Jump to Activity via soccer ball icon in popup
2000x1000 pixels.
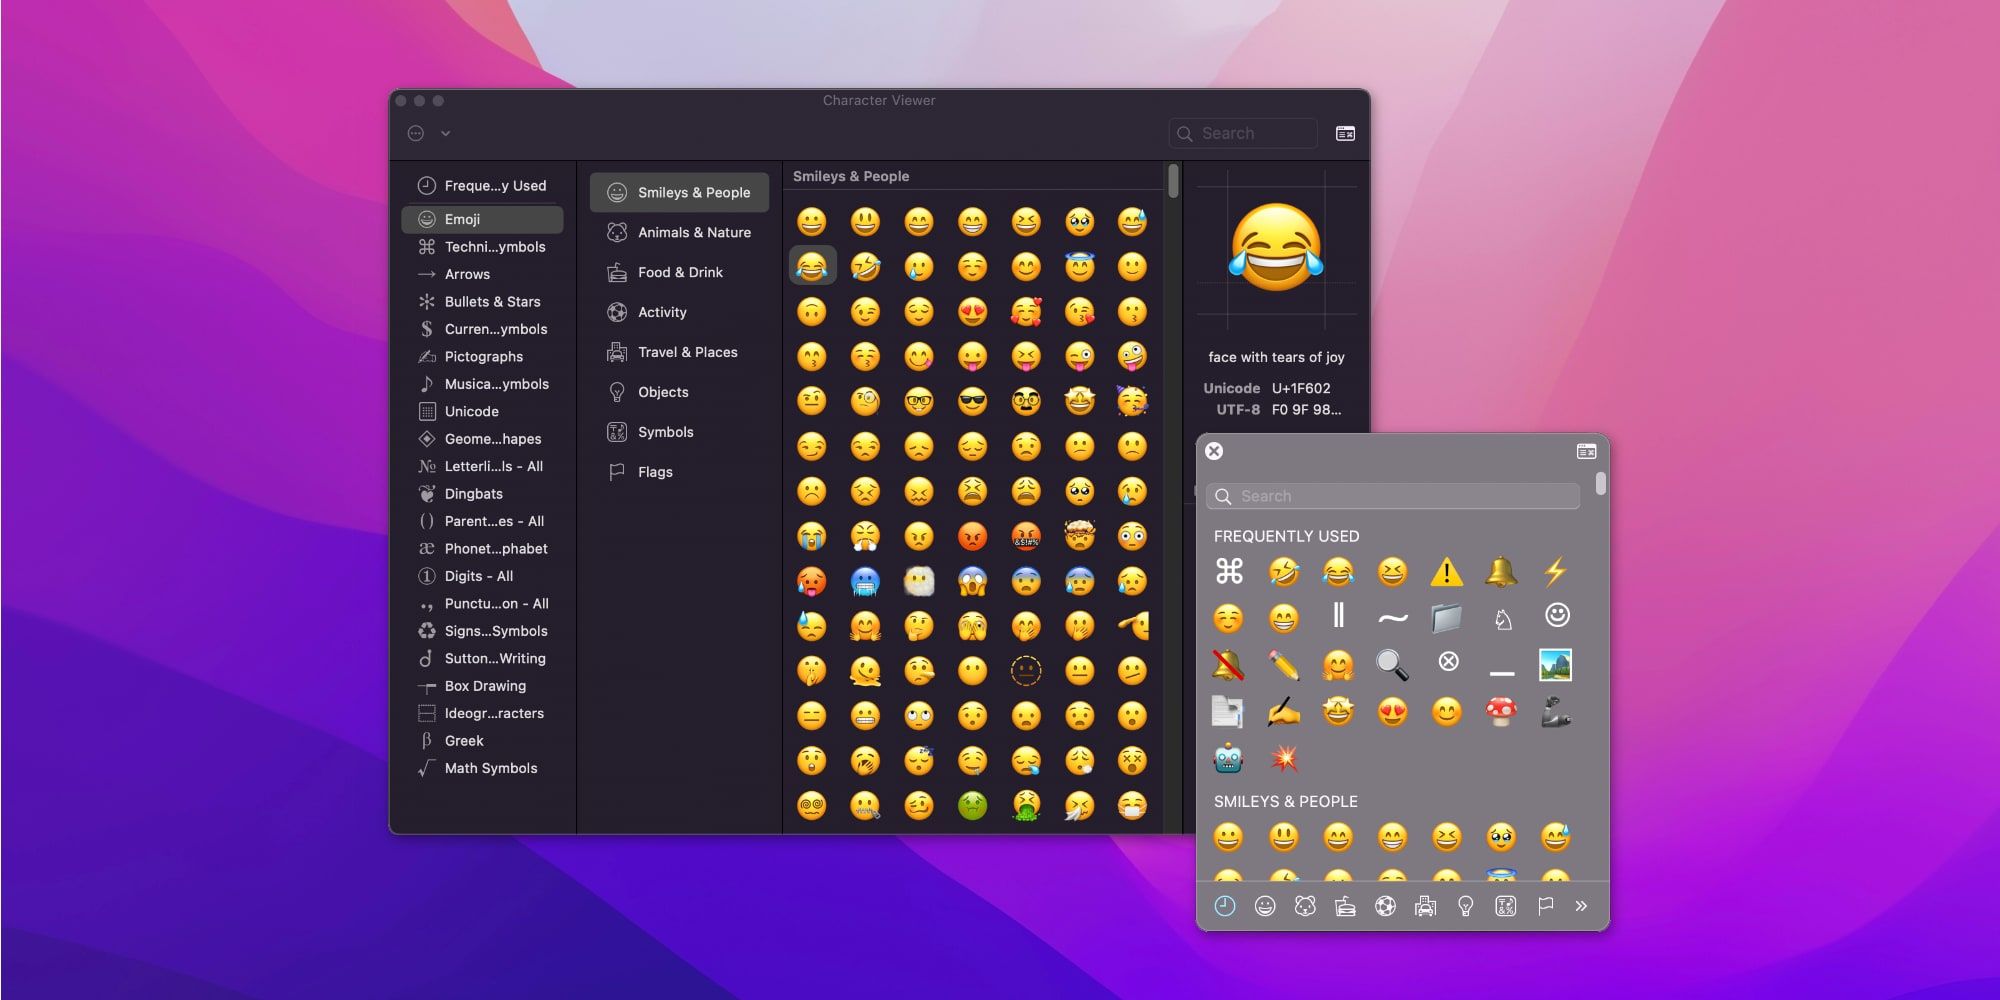click(x=1385, y=906)
